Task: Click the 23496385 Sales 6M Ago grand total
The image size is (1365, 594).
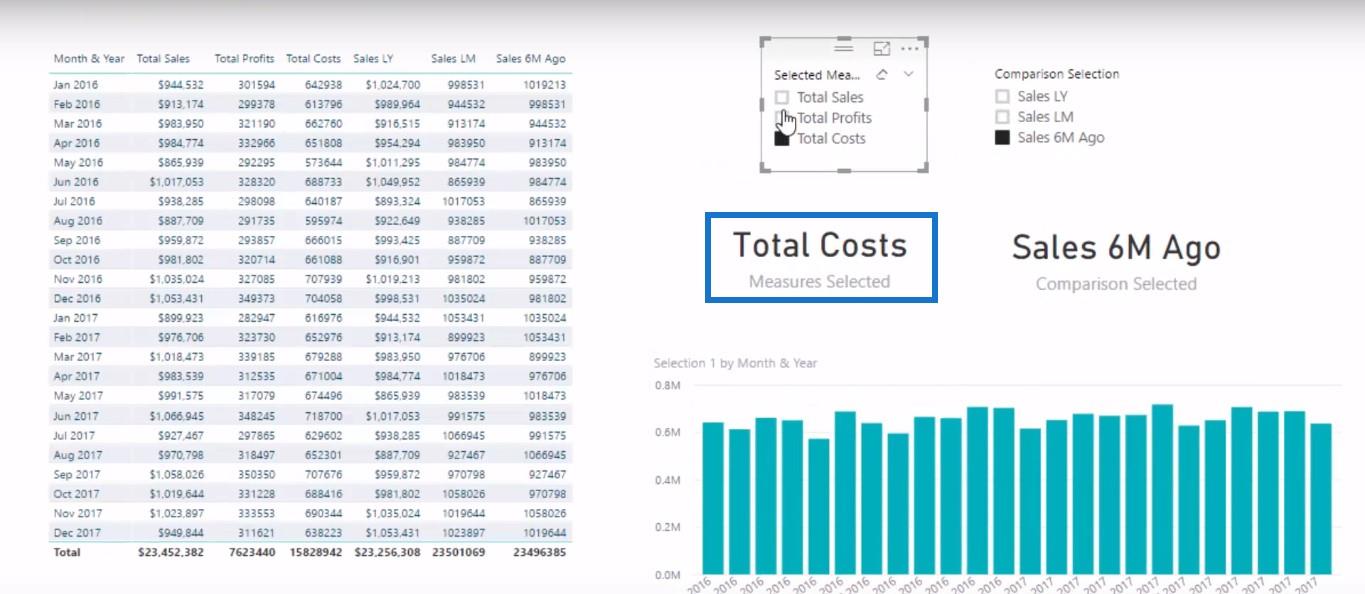Action: click(538, 552)
